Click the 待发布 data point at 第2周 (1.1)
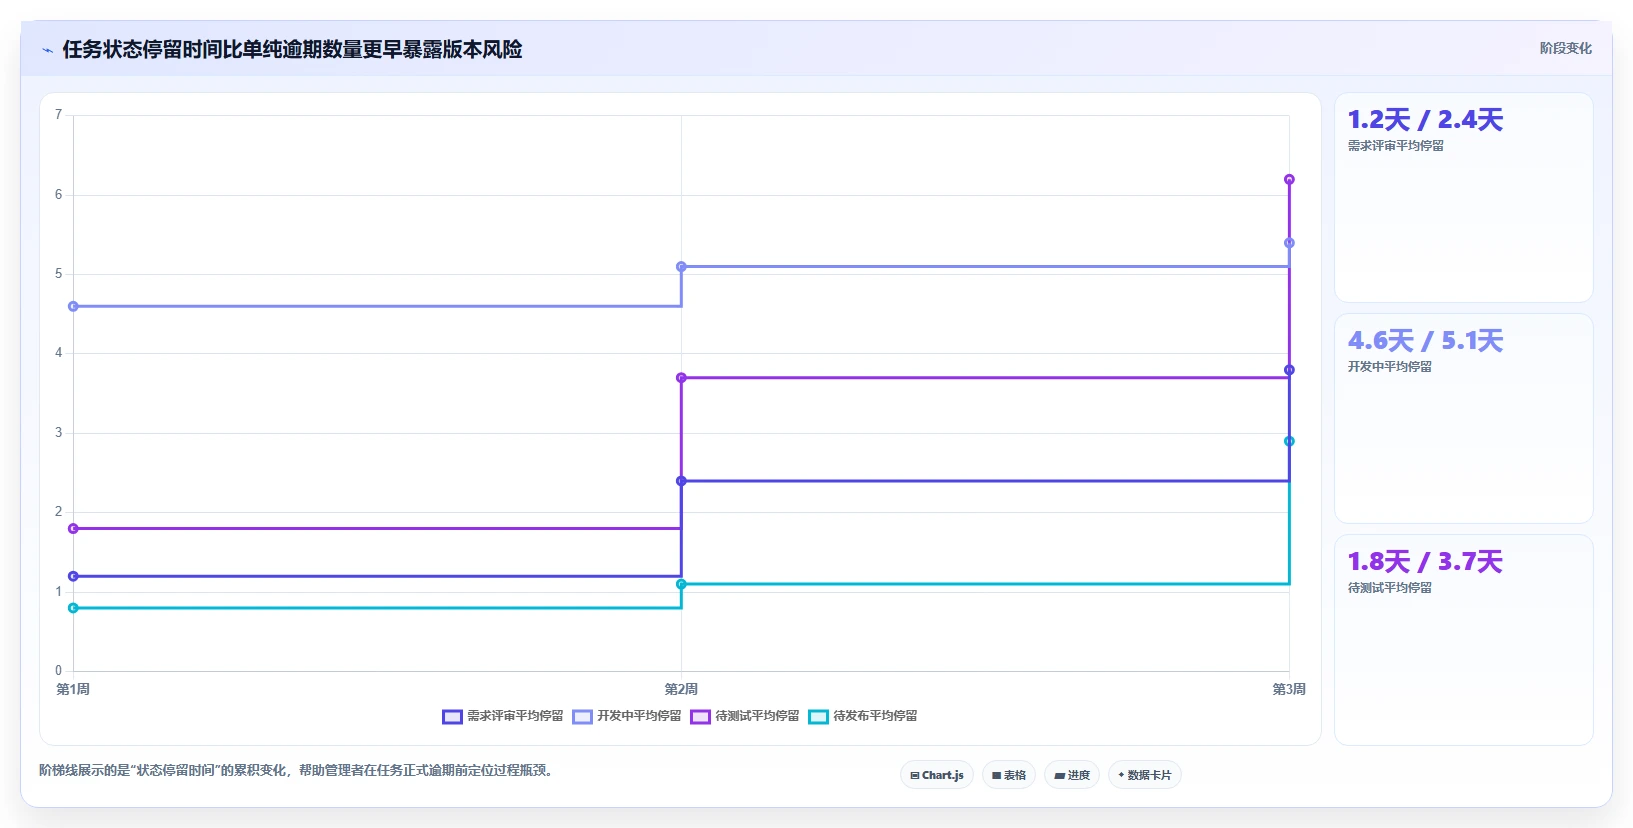 pos(681,584)
